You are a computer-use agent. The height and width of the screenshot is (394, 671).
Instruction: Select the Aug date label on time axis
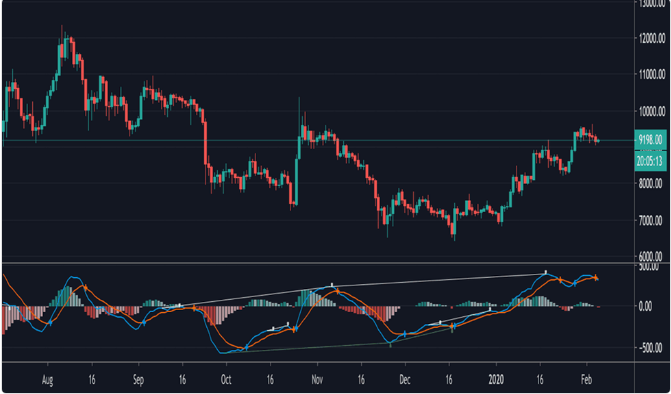click(x=48, y=380)
